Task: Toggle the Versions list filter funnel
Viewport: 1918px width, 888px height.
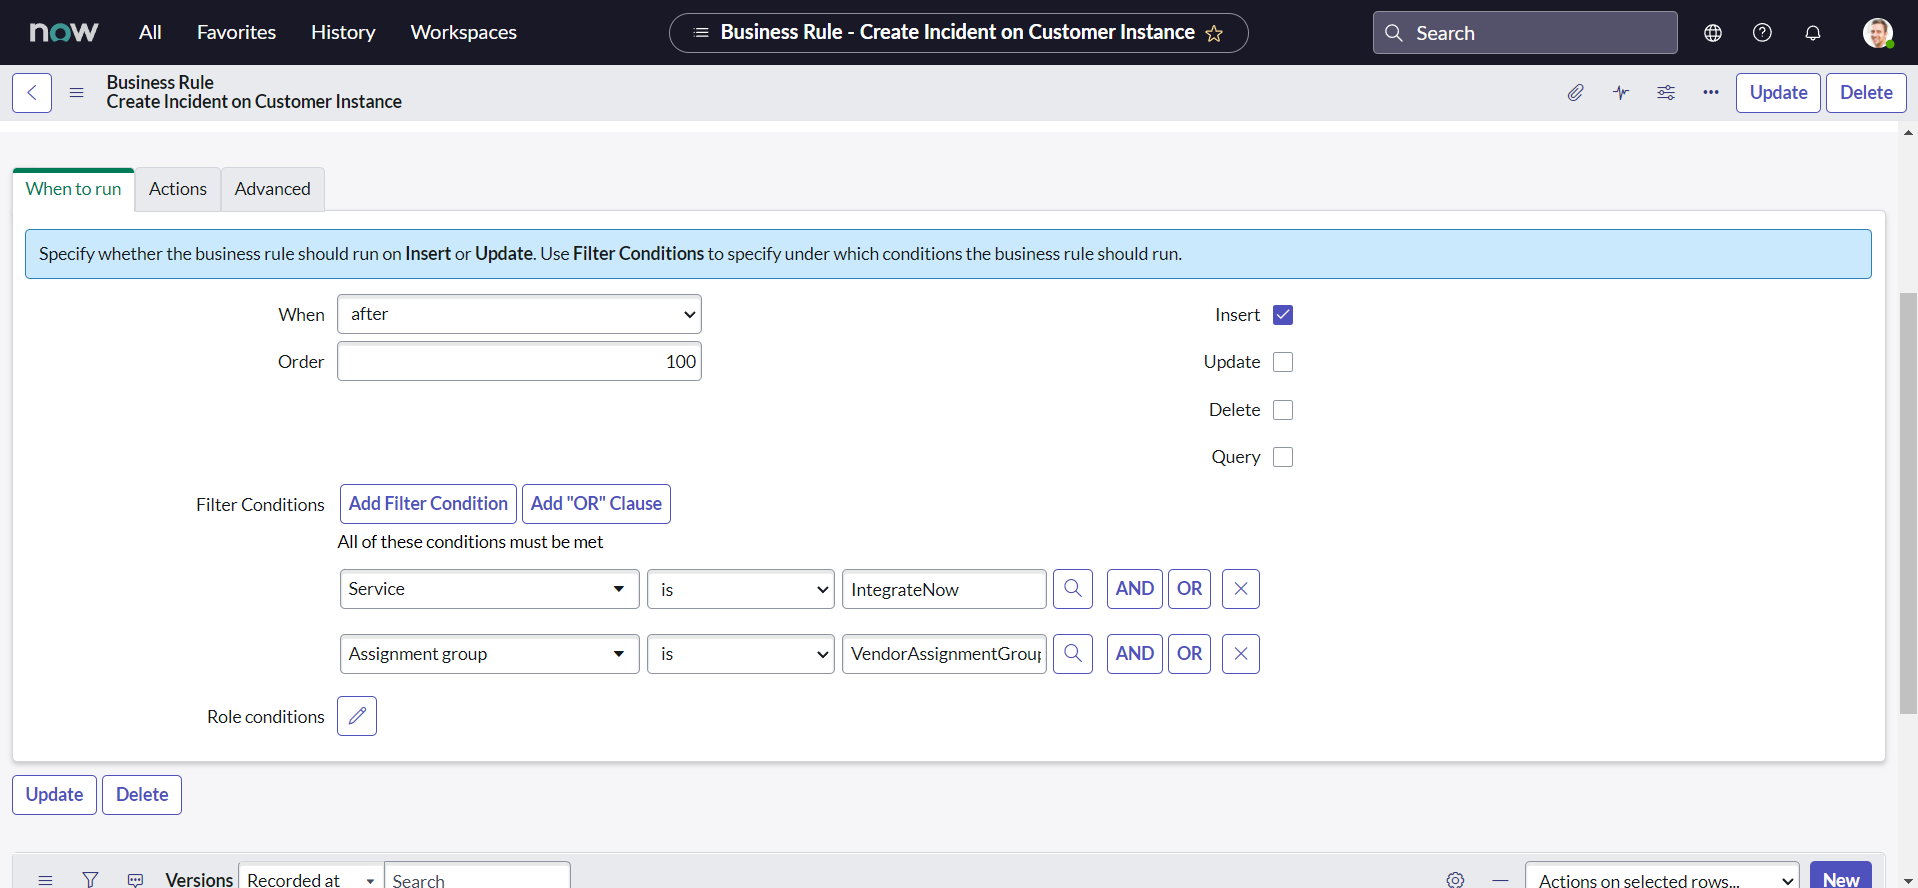Action: point(90,880)
